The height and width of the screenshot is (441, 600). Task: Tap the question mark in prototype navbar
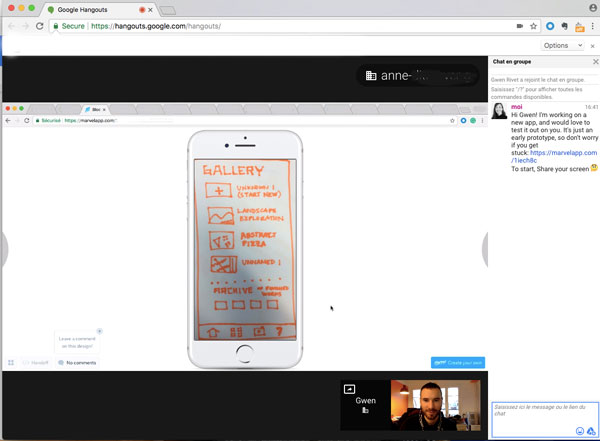coord(280,331)
